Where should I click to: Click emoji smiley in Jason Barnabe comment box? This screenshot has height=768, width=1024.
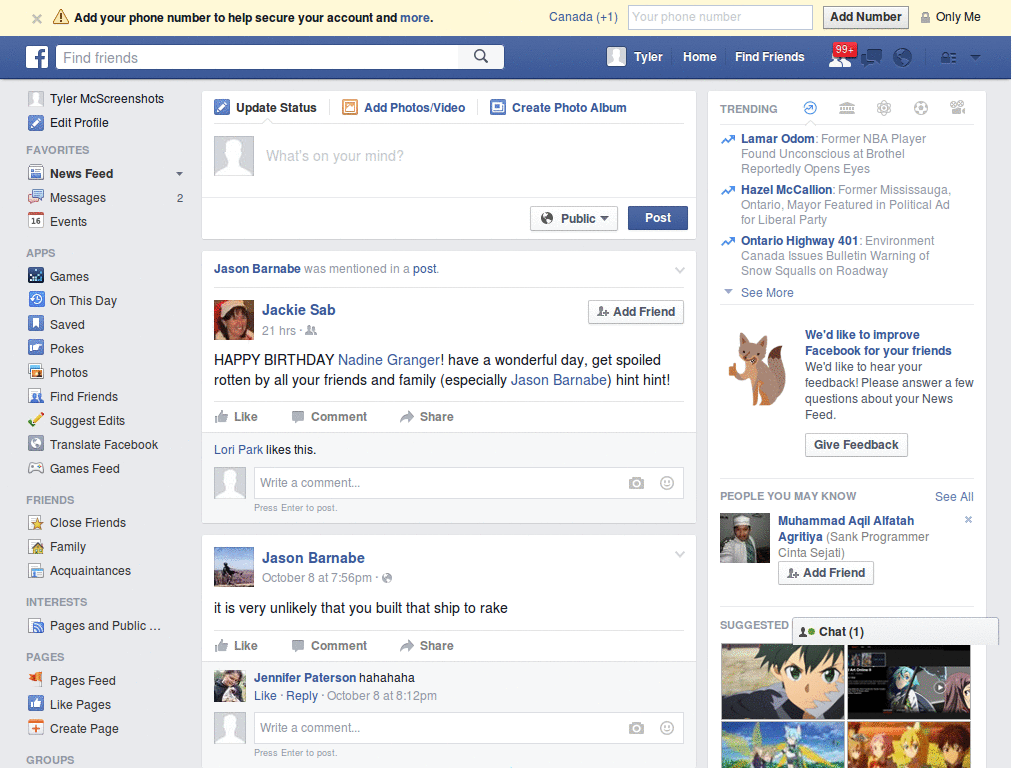click(667, 728)
